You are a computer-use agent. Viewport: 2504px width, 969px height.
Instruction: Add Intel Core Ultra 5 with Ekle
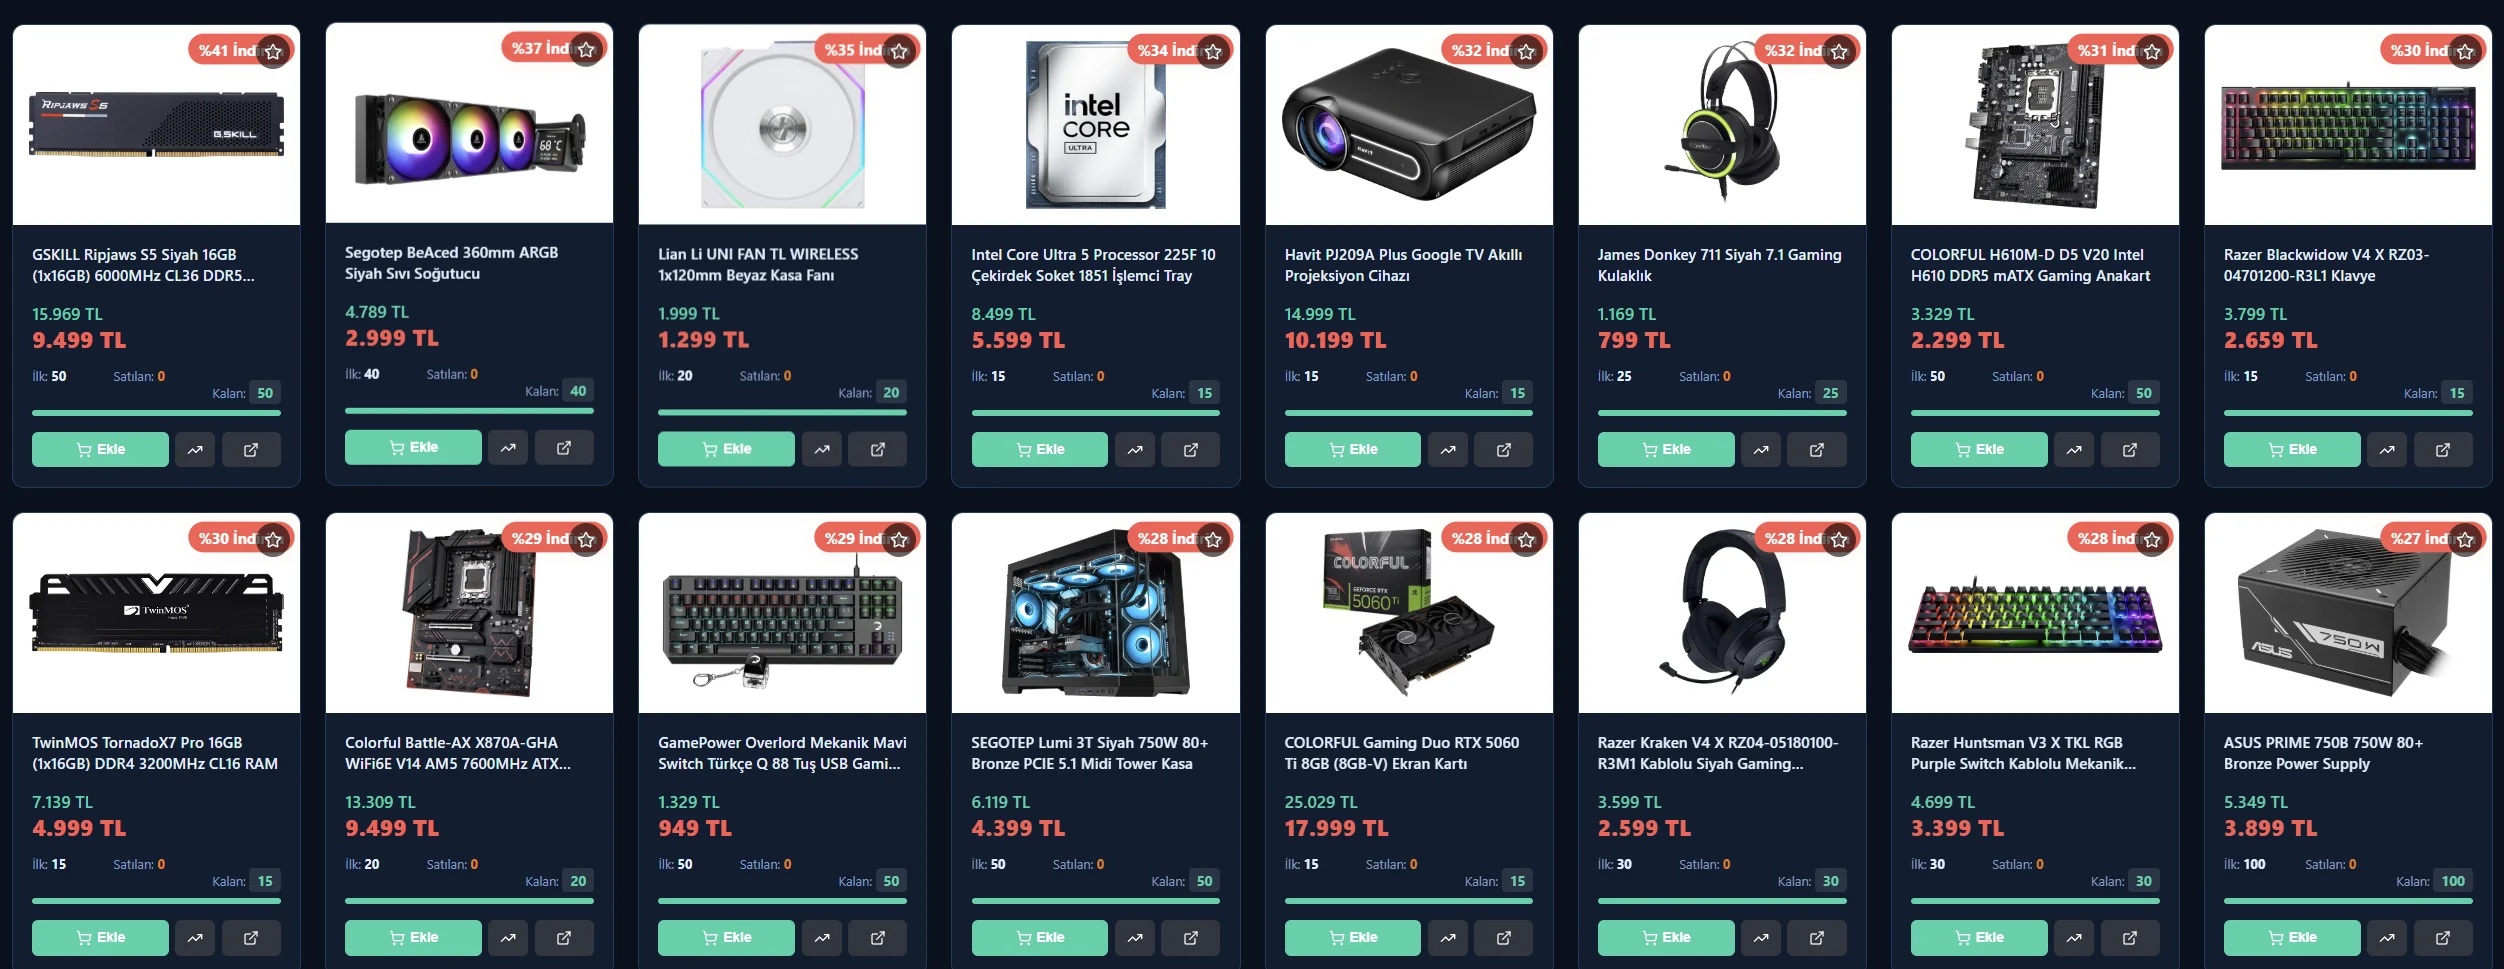pyautogui.click(x=1039, y=450)
